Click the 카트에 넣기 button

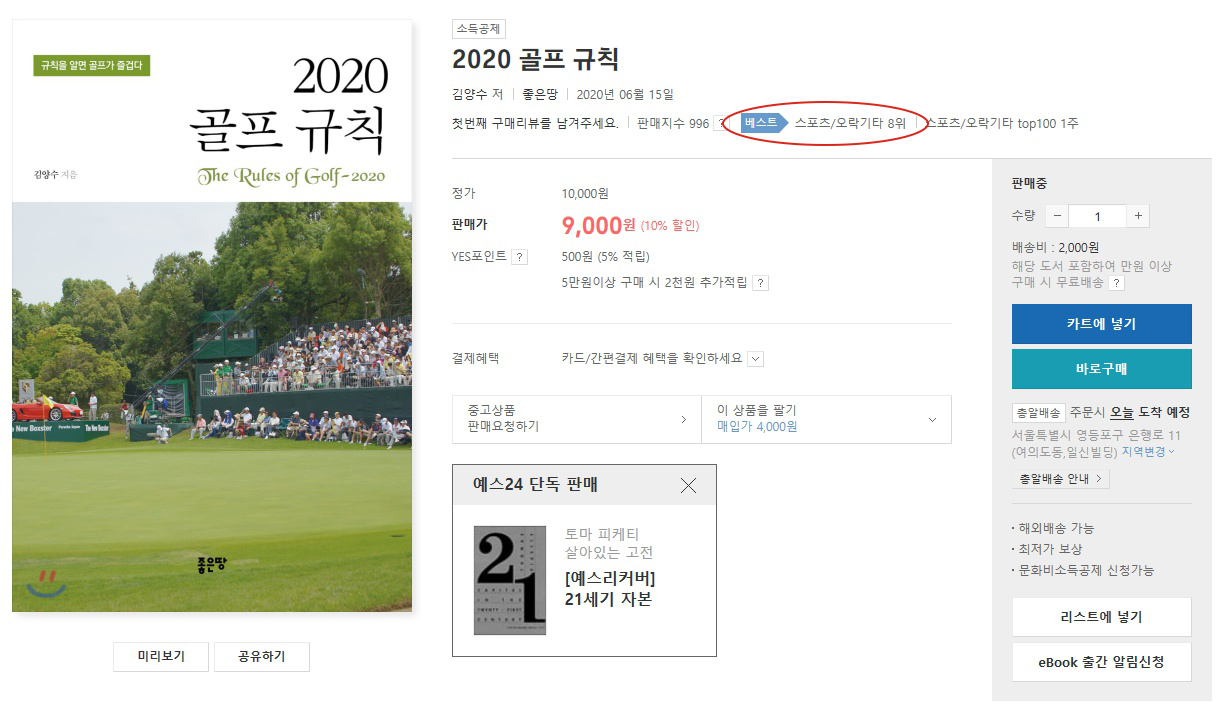(x=1101, y=324)
